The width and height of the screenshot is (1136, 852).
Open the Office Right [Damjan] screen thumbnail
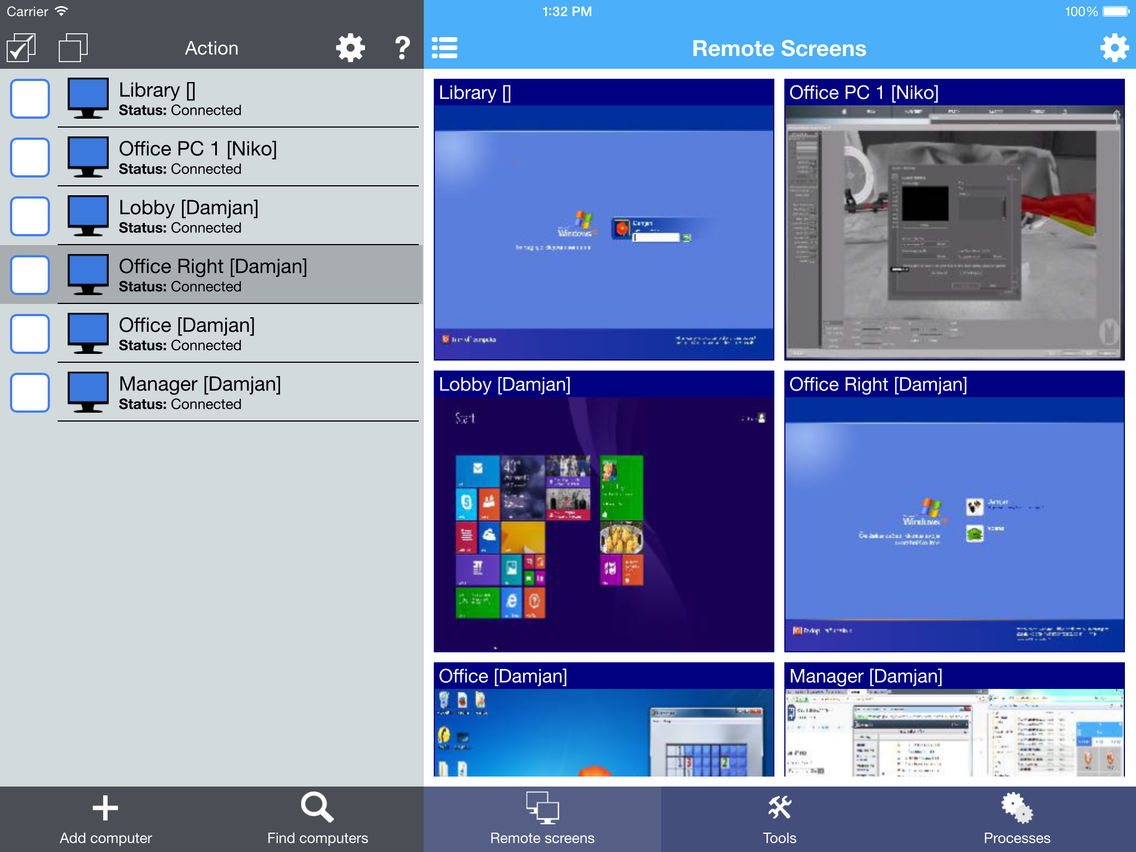tap(954, 511)
